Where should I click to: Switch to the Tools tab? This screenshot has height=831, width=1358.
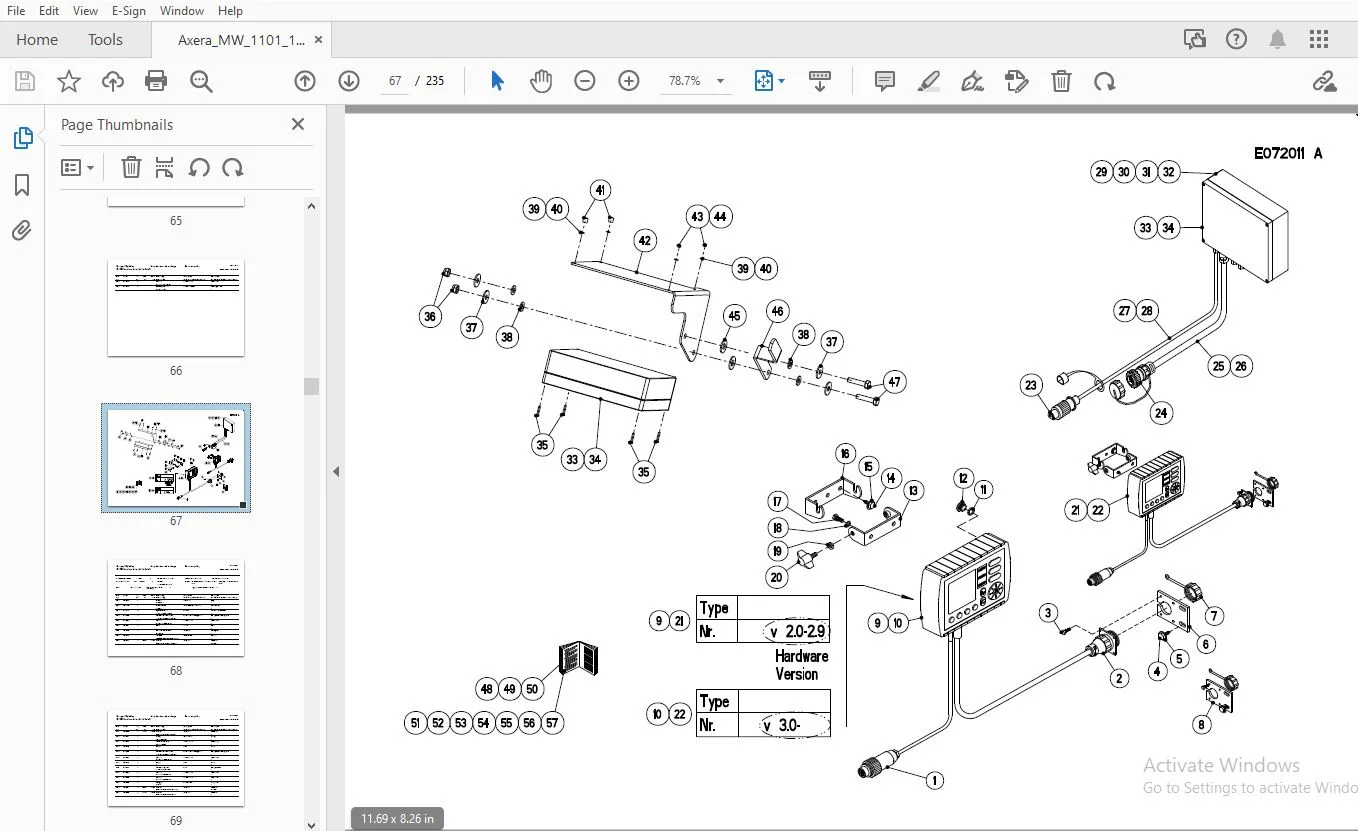105,39
